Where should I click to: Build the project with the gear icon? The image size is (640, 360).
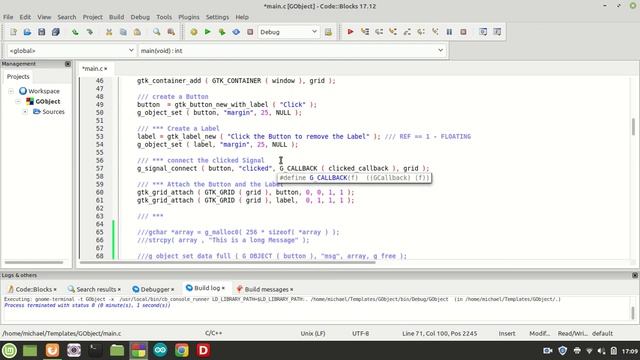pyautogui.click(x=194, y=32)
